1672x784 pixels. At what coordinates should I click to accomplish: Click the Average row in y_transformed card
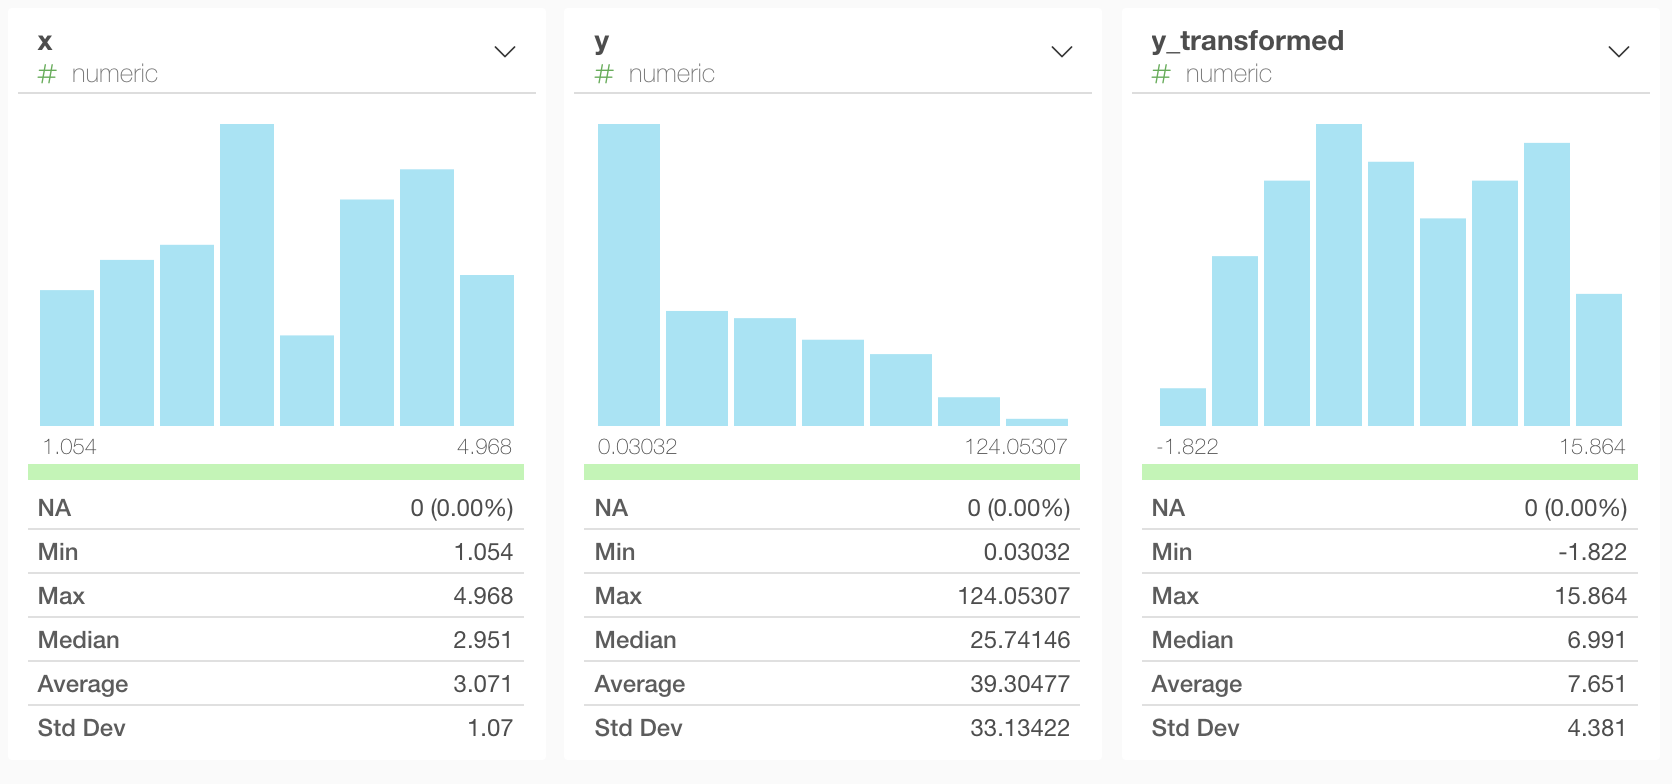[1389, 684]
